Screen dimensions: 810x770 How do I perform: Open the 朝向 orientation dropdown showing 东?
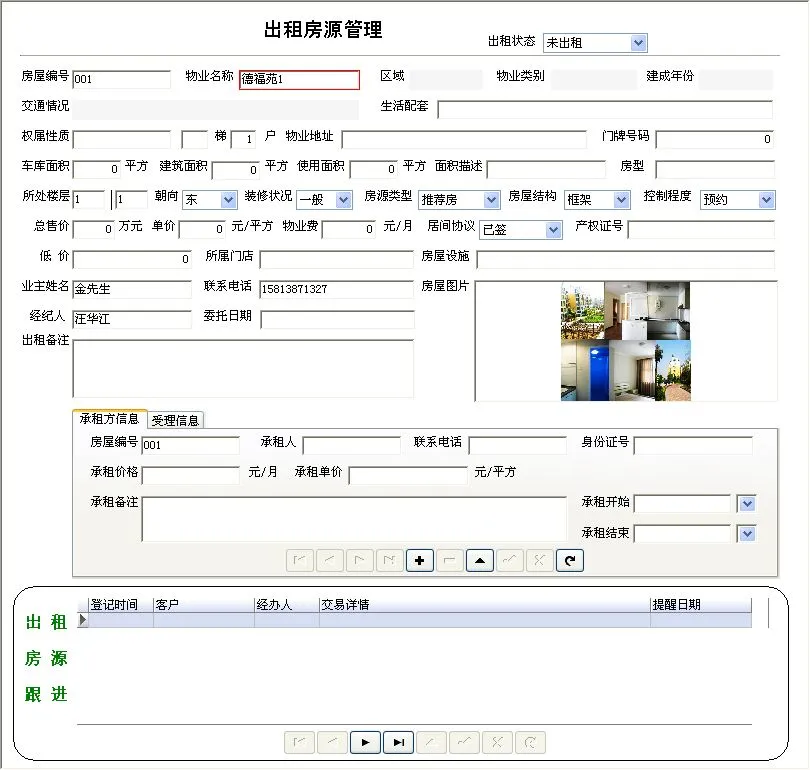click(228, 199)
